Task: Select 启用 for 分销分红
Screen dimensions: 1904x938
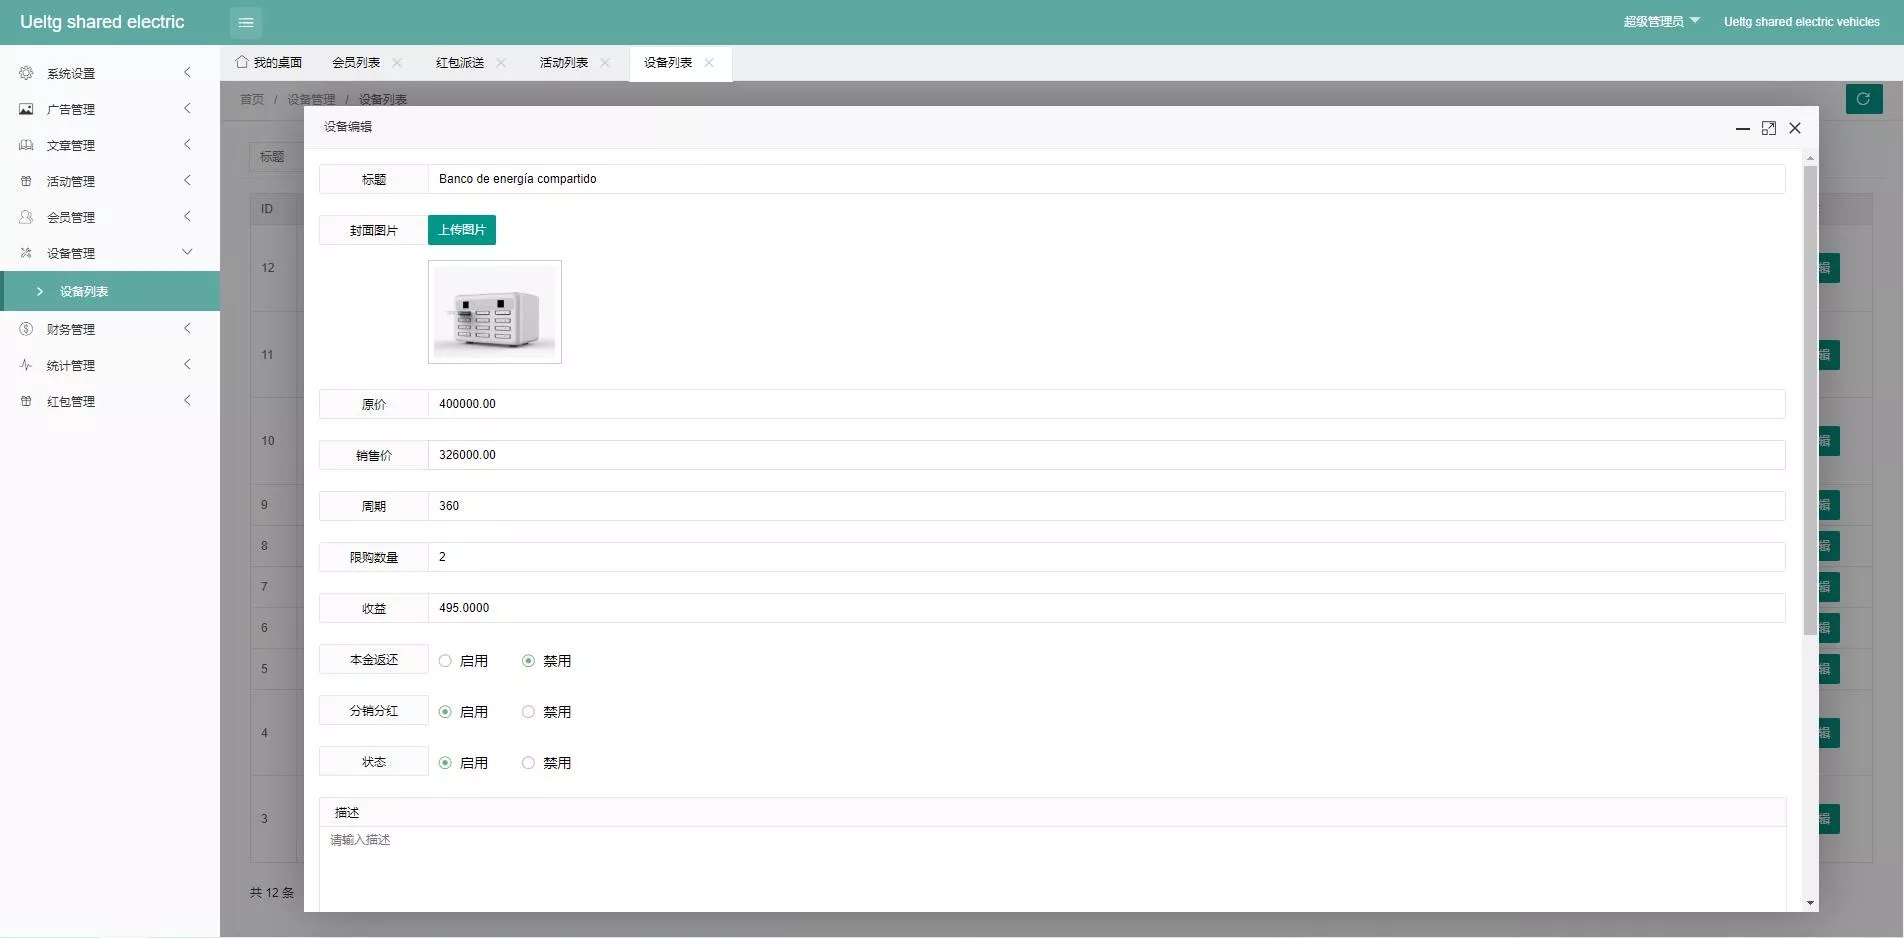Action: coord(464,712)
